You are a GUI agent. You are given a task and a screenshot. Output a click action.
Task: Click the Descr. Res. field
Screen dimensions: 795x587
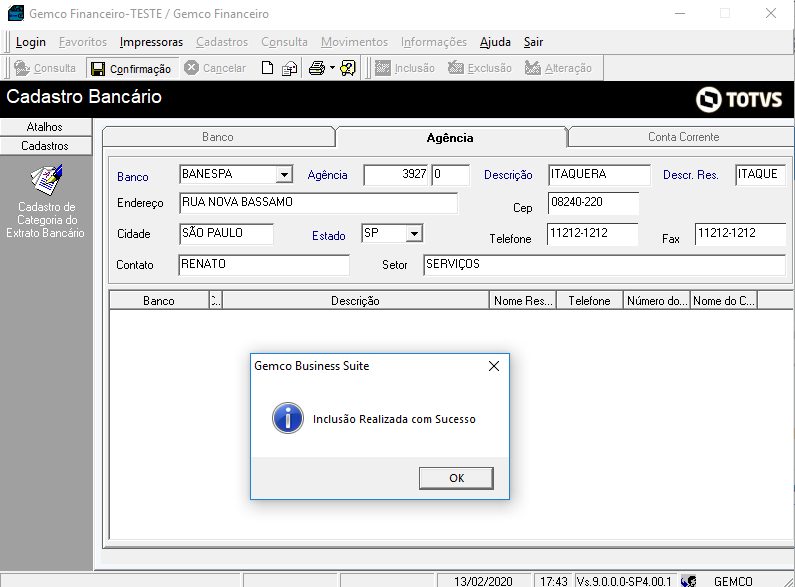761,174
